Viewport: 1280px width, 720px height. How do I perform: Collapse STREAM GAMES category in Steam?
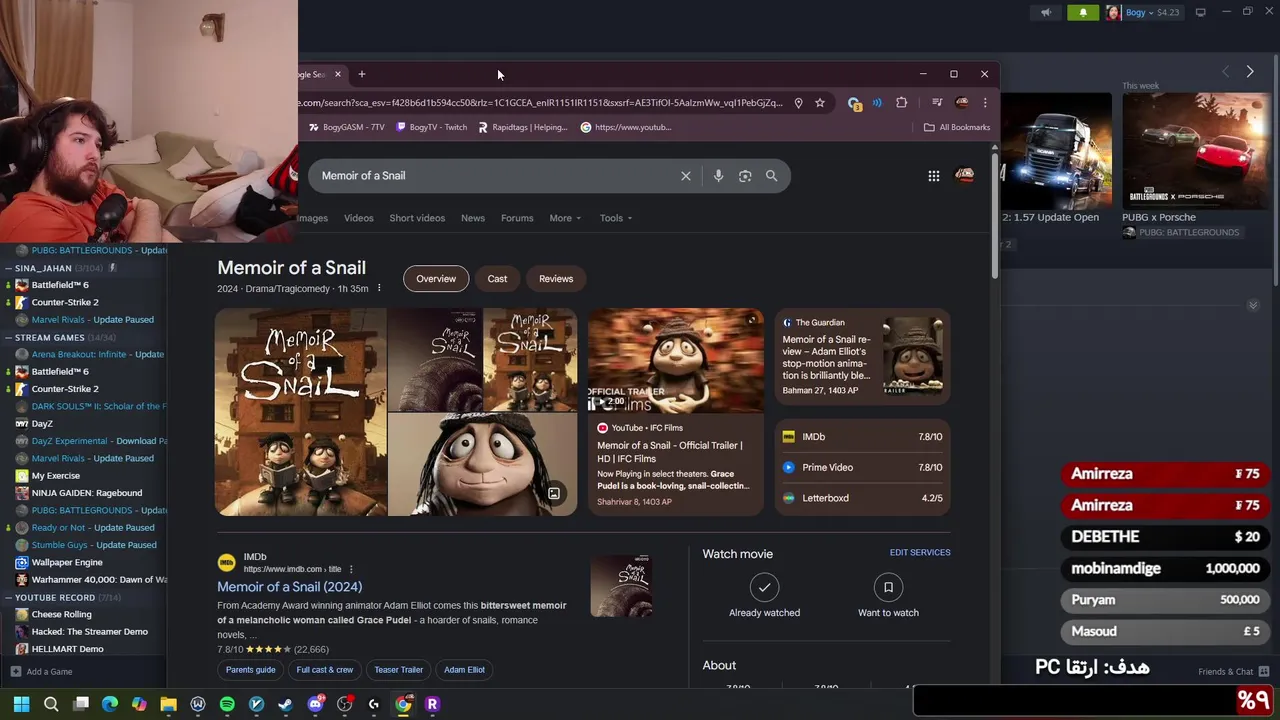8,337
